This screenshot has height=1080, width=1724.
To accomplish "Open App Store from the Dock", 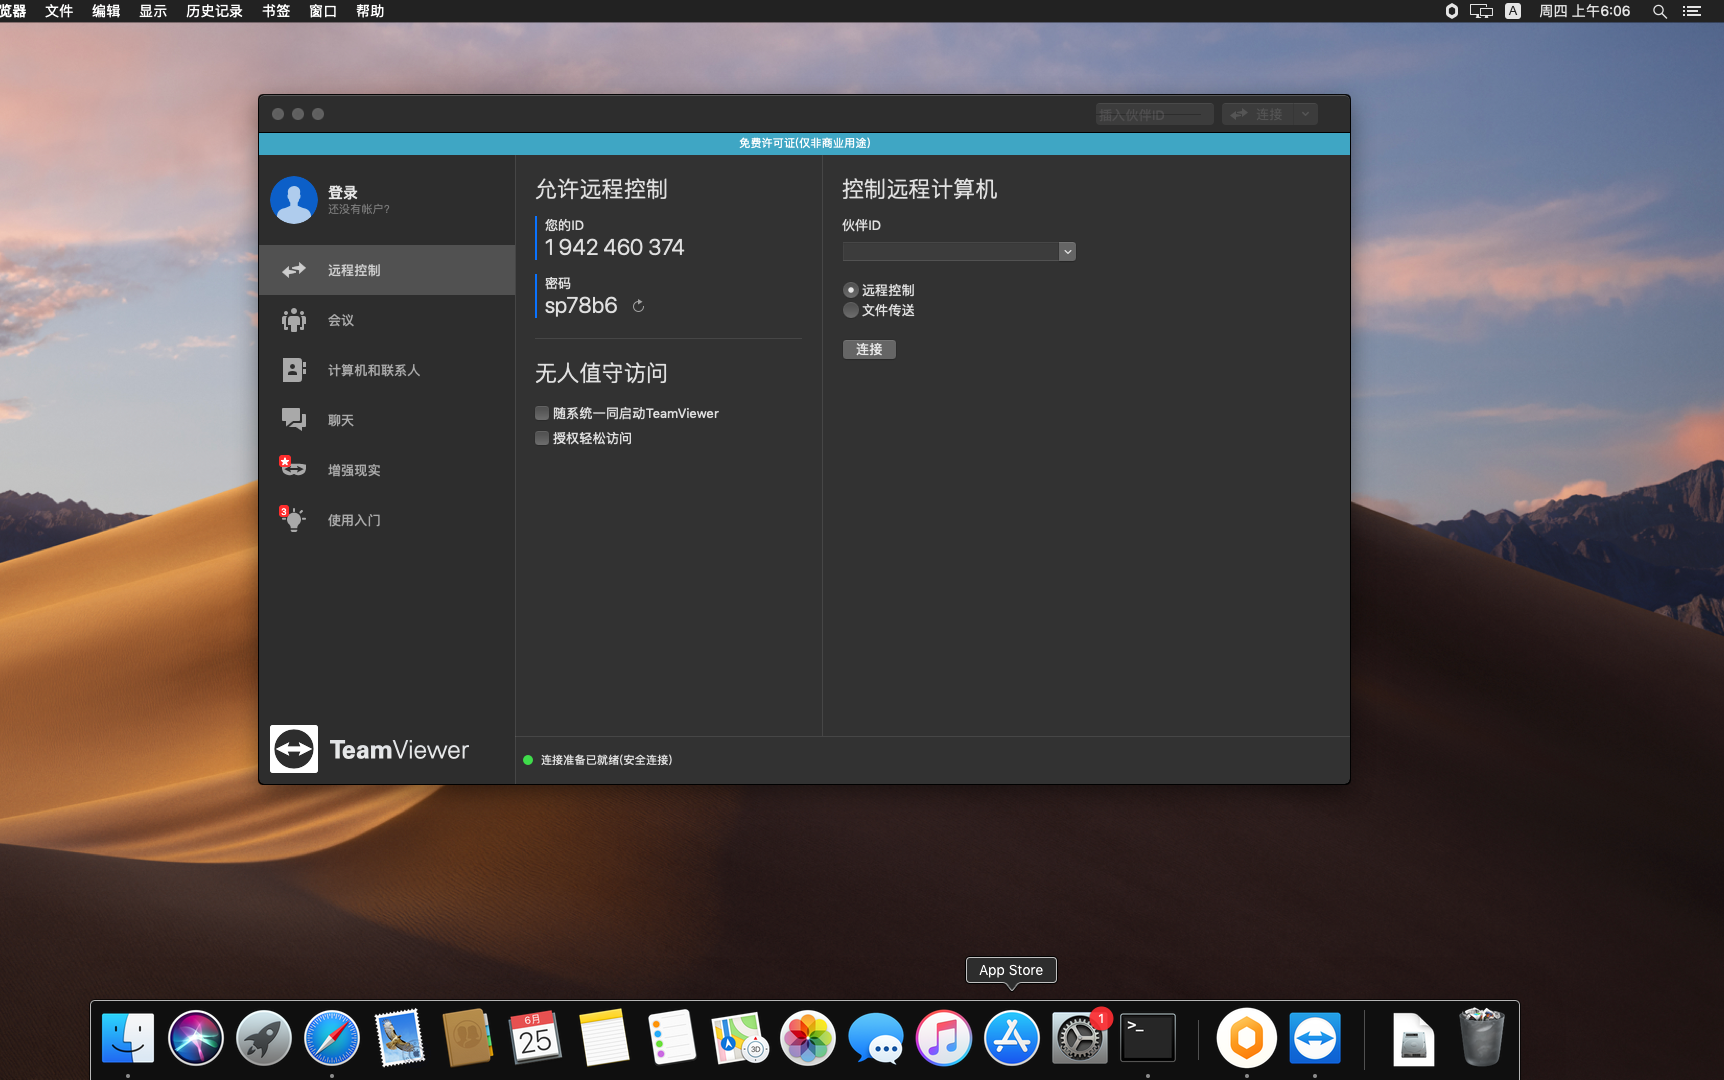I will click(1012, 1038).
